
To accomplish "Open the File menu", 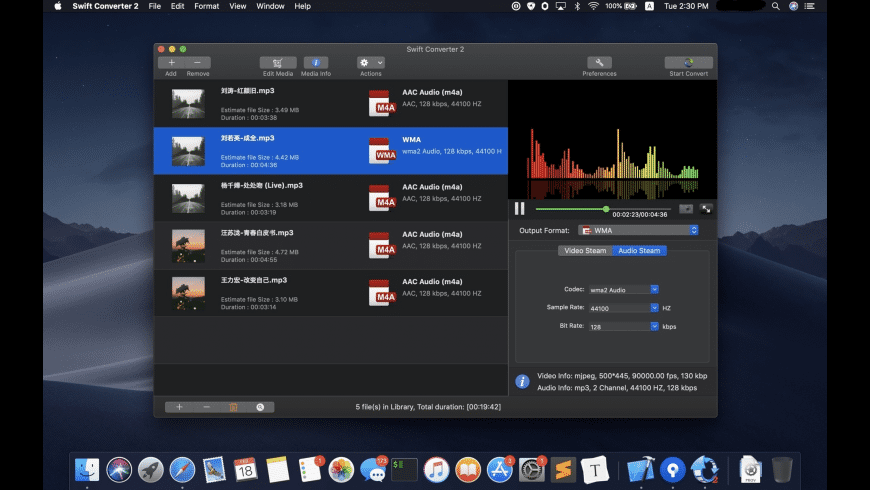I will [155, 6].
